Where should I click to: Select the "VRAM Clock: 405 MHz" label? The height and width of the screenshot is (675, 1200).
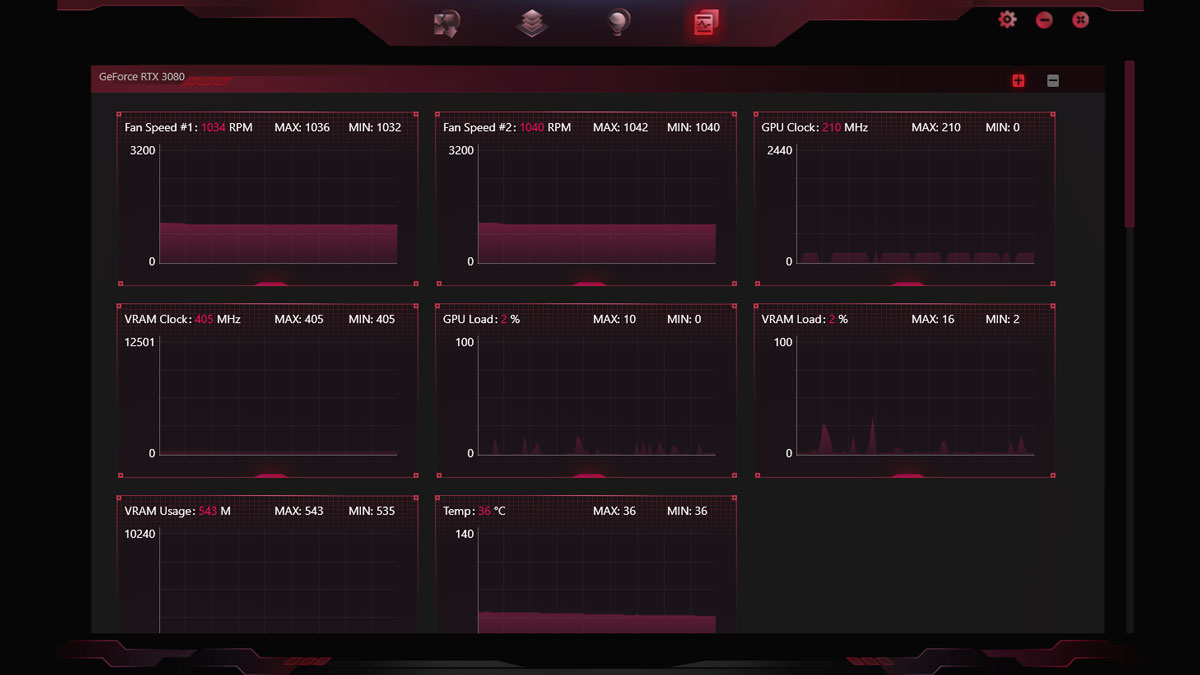pos(183,320)
